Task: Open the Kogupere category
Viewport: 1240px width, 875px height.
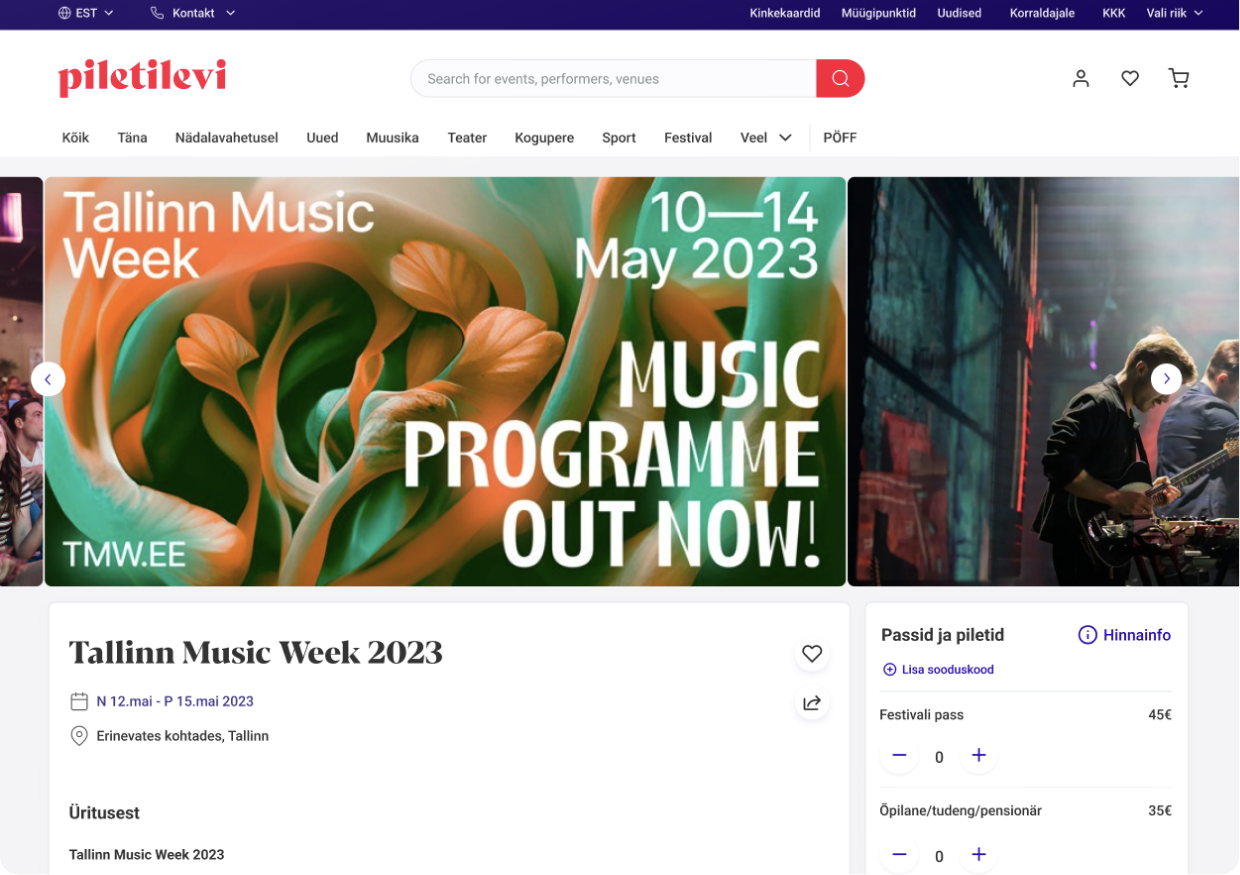Action: (544, 138)
